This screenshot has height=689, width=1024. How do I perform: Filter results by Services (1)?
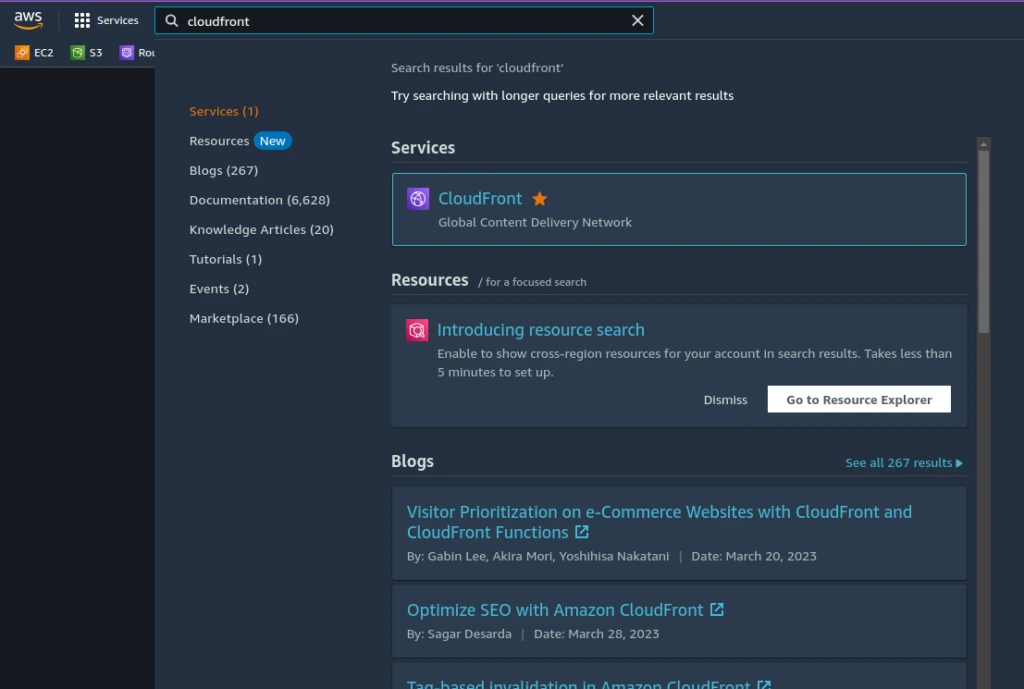pos(224,112)
